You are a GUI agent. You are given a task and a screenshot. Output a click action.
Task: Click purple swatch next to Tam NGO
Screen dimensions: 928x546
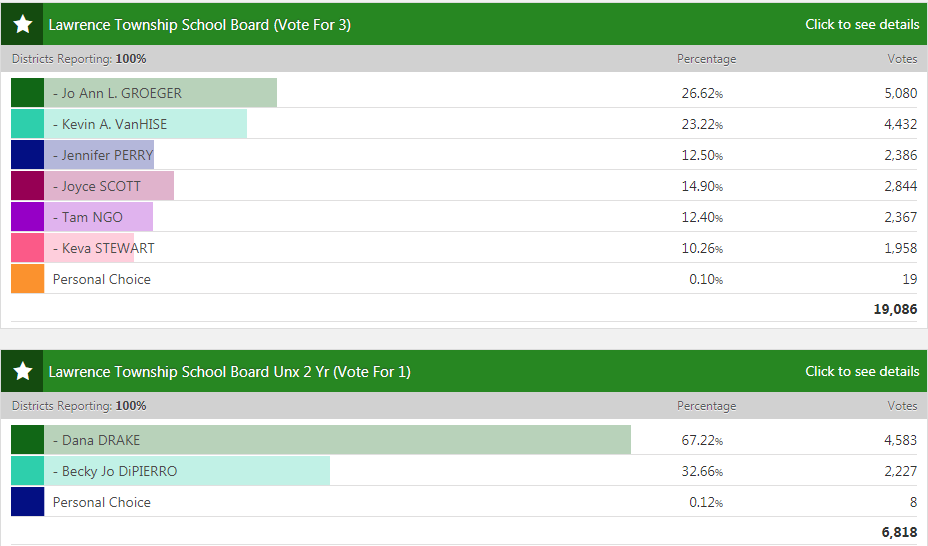(x=27, y=217)
